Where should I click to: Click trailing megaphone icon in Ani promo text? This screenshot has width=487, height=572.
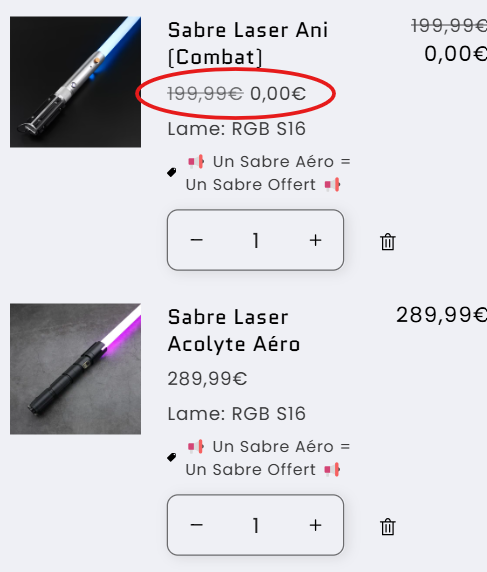click(332, 185)
